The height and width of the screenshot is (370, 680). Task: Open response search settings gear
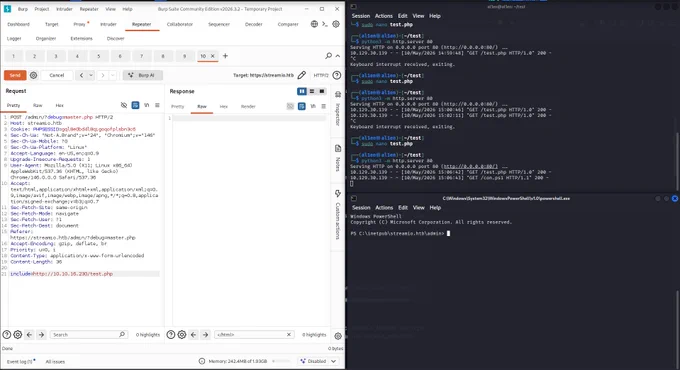[182, 334]
